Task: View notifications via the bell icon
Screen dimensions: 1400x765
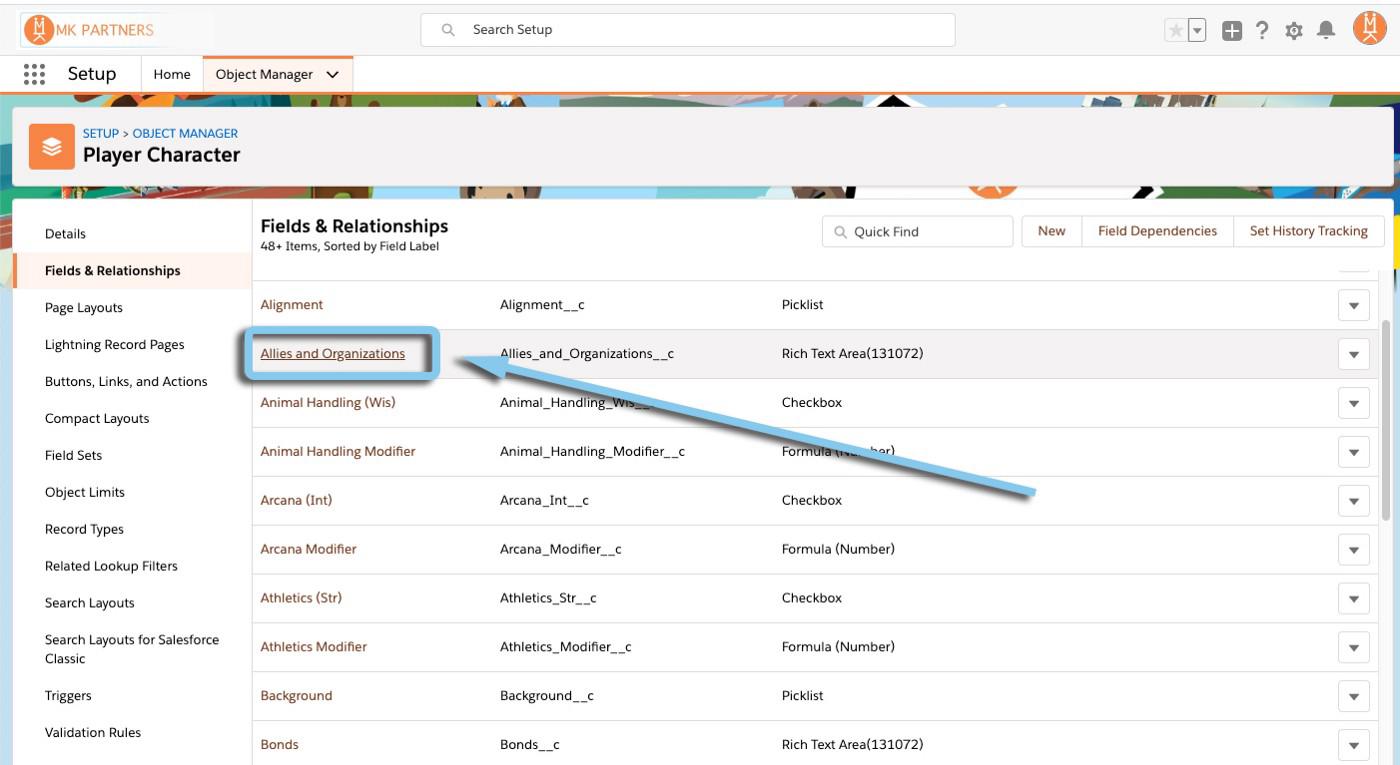Action: tap(1327, 30)
